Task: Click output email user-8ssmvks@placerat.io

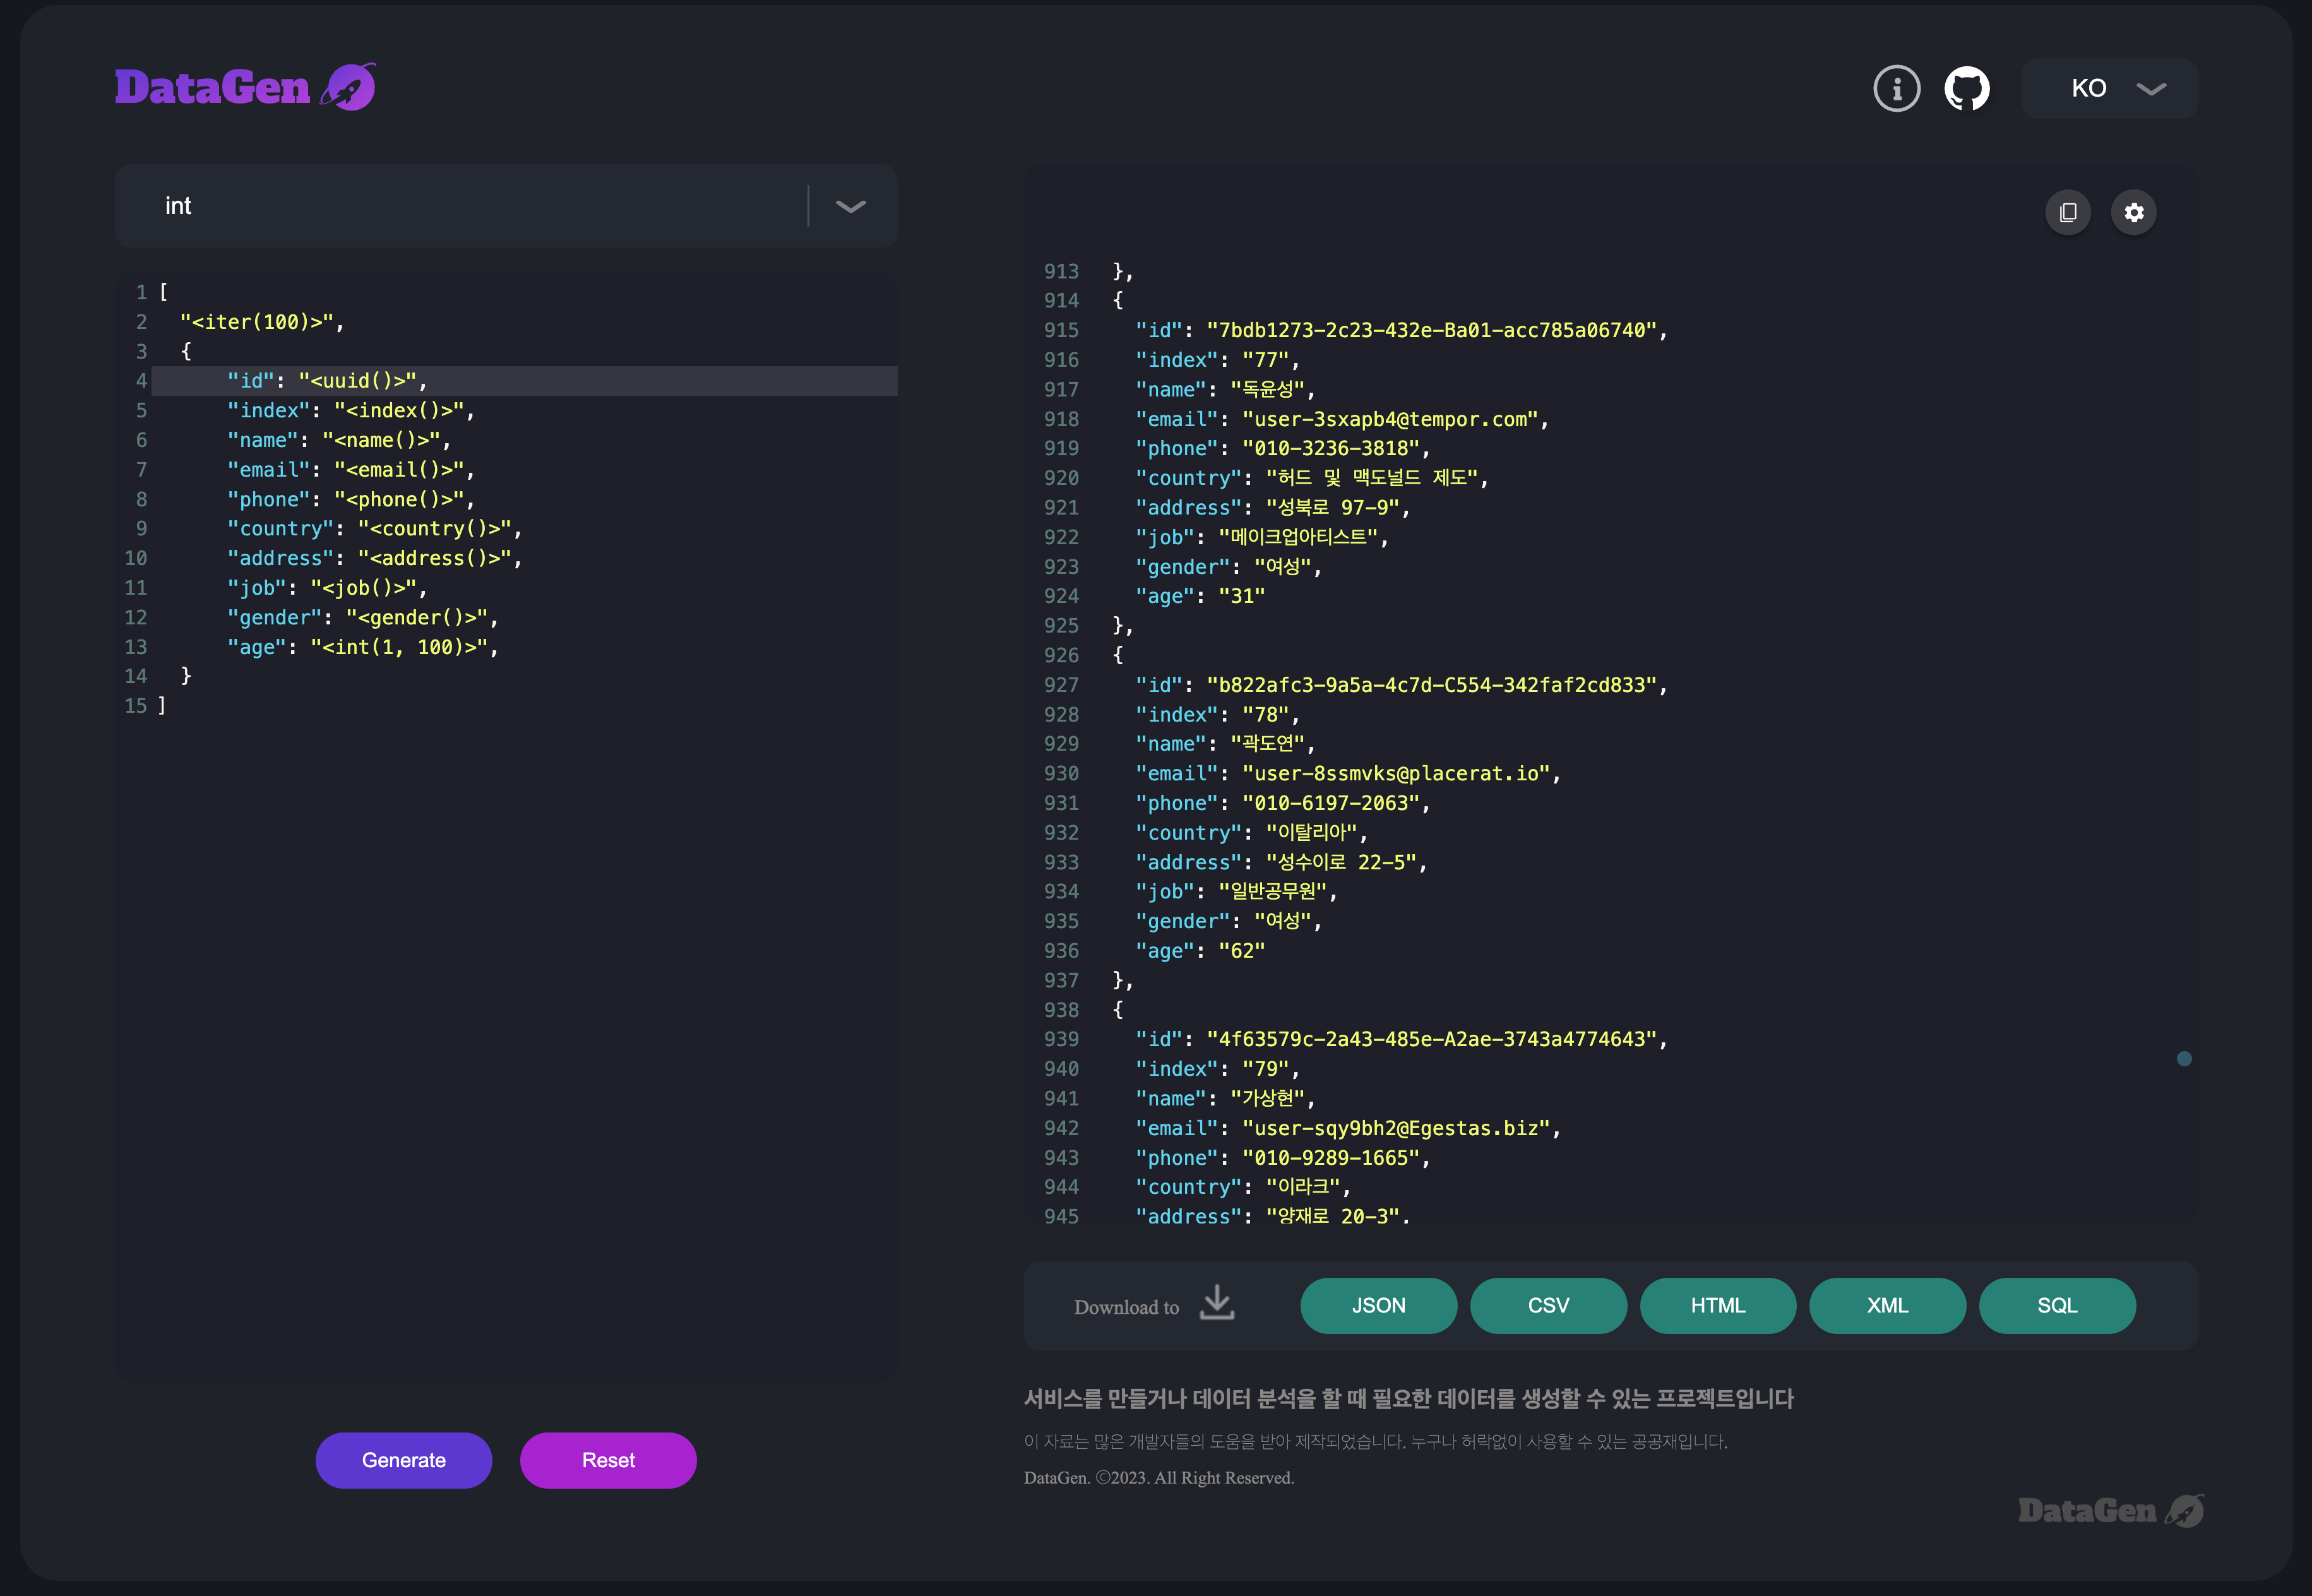Action: pyautogui.click(x=1396, y=774)
